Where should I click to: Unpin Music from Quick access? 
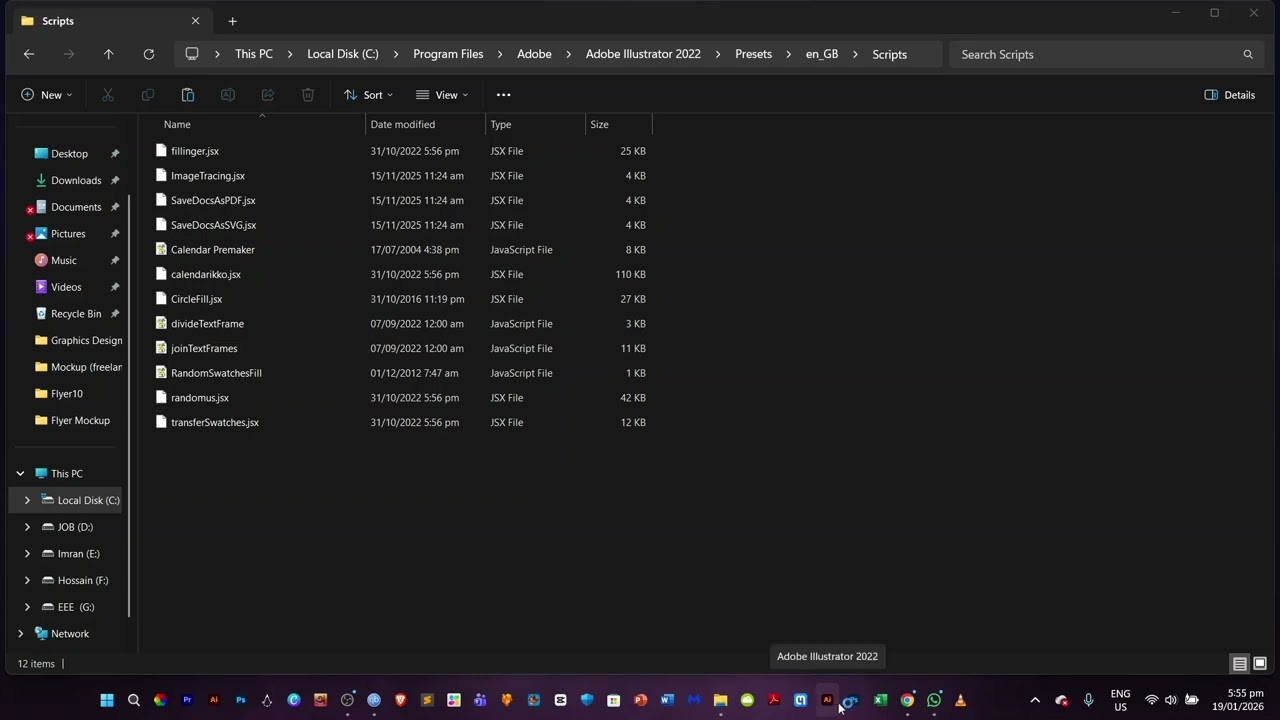pyautogui.click(x=115, y=260)
